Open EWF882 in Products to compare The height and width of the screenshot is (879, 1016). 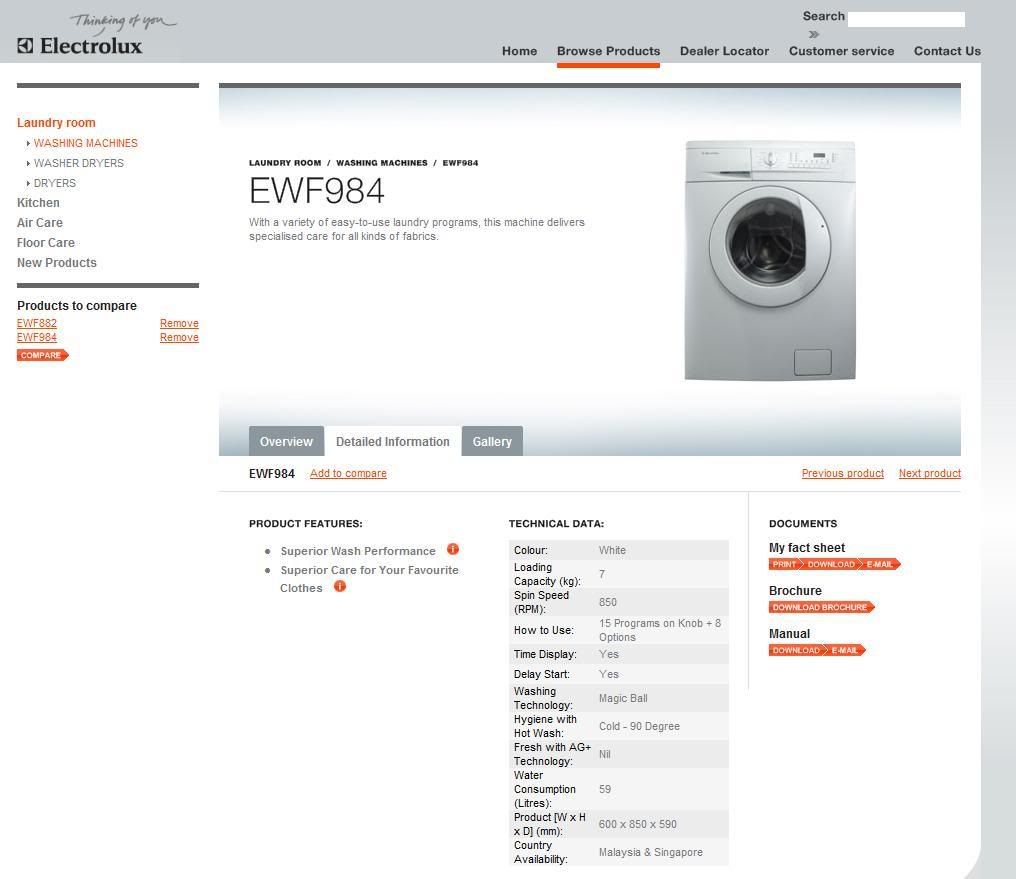37,323
